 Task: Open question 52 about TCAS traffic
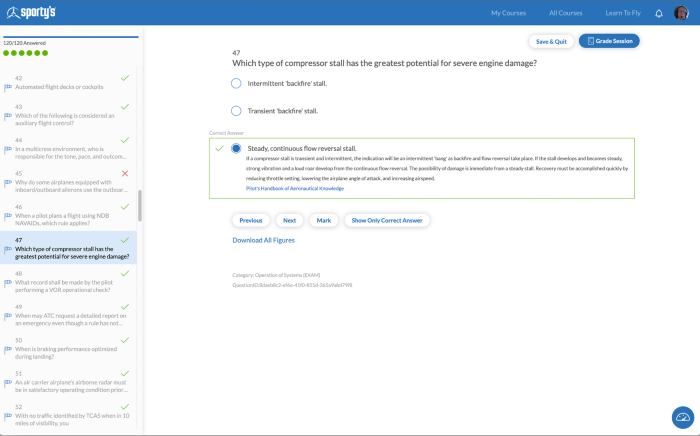(68, 415)
